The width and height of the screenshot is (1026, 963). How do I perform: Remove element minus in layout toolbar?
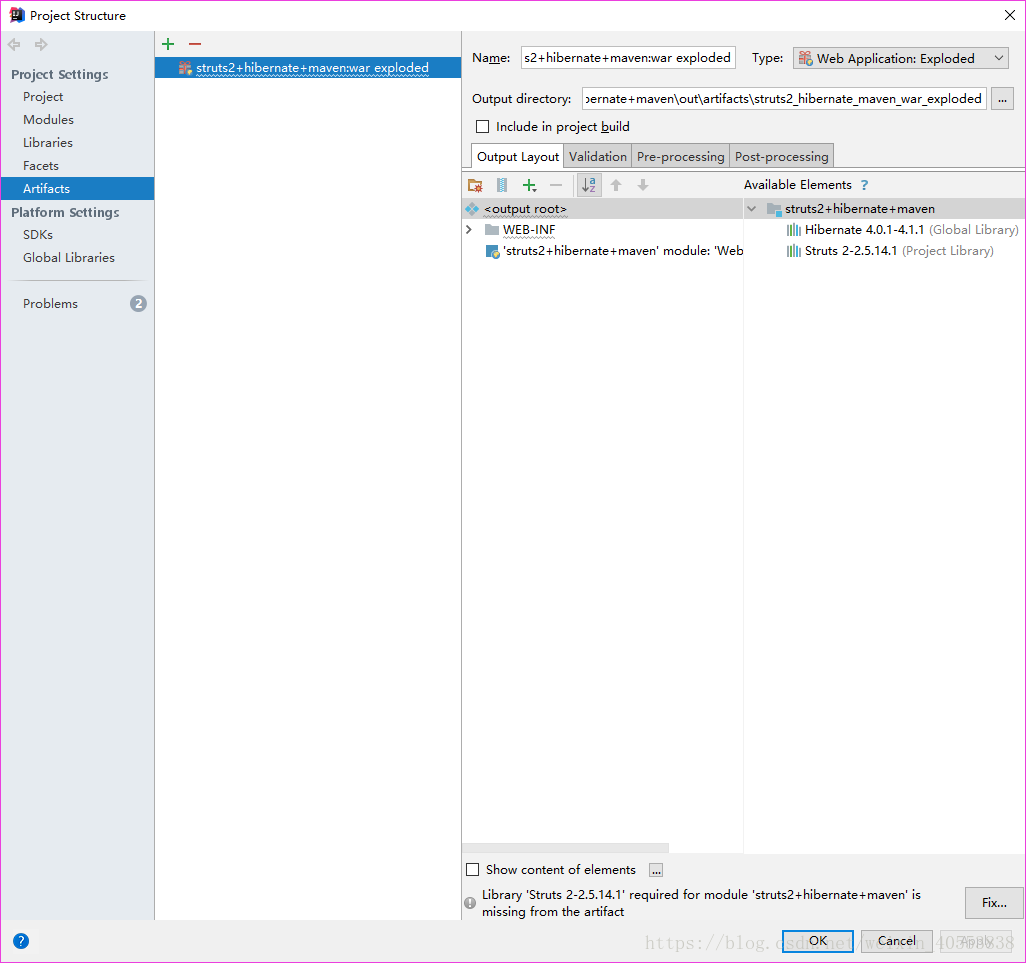[556, 185]
